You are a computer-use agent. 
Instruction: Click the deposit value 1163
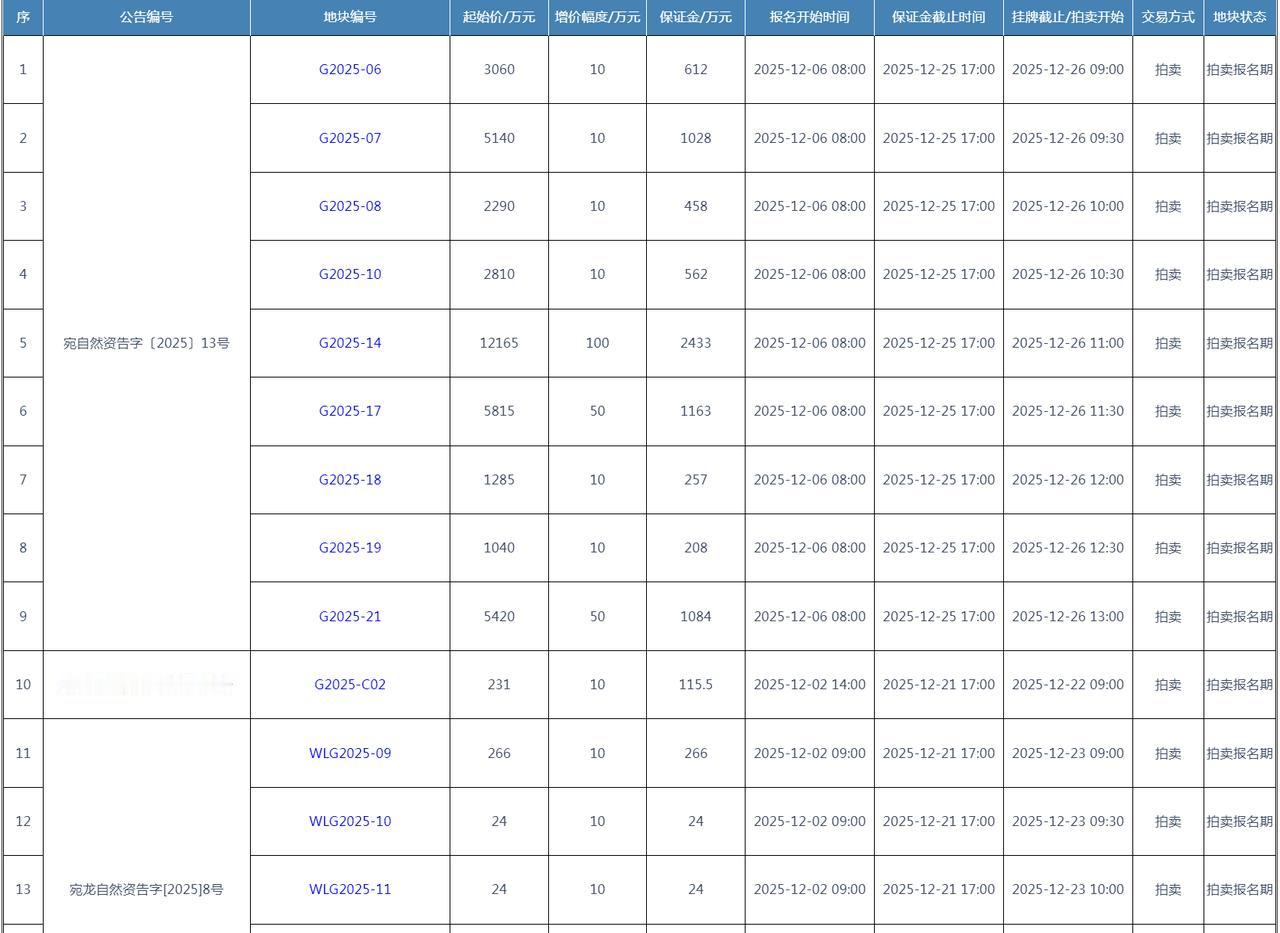(x=696, y=411)
